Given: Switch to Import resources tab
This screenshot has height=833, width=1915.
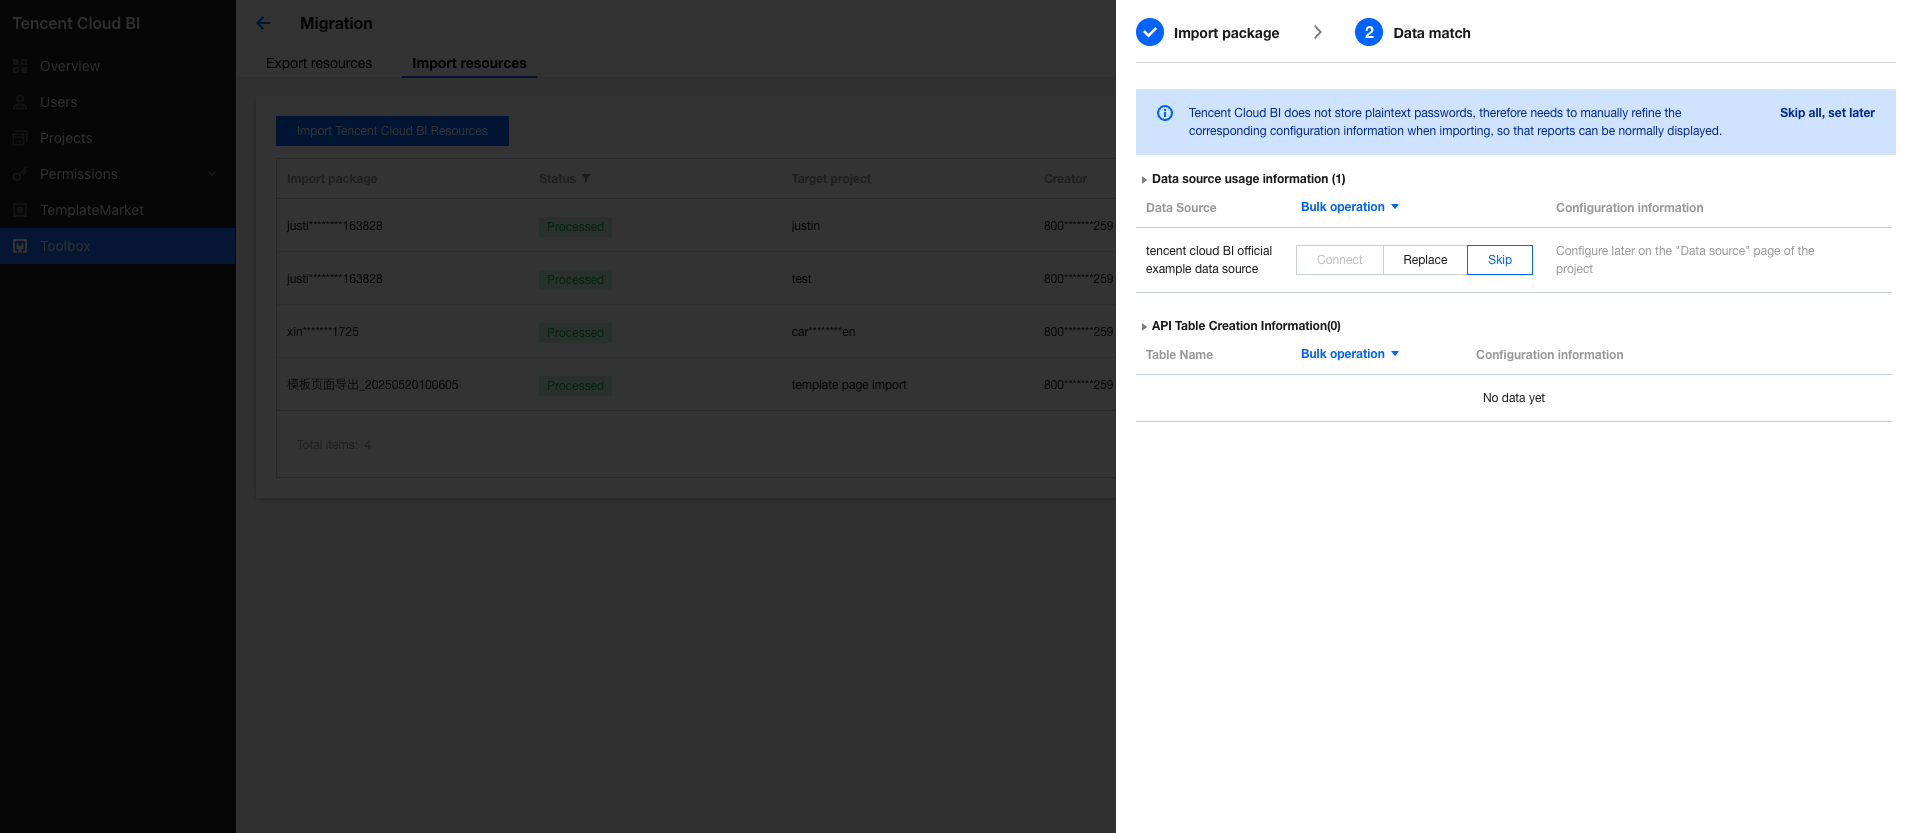Looking at the screenshot, I should coord(469,63).
